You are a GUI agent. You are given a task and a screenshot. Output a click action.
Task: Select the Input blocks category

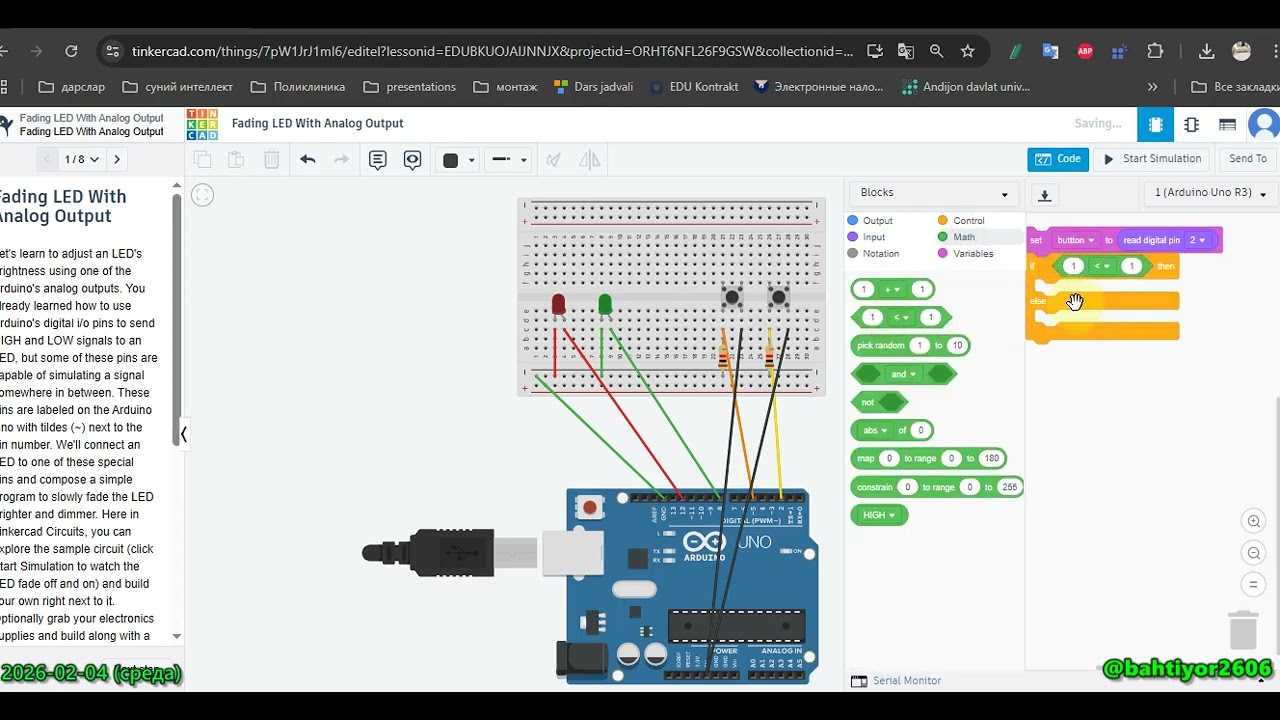[x=866, y=237]
